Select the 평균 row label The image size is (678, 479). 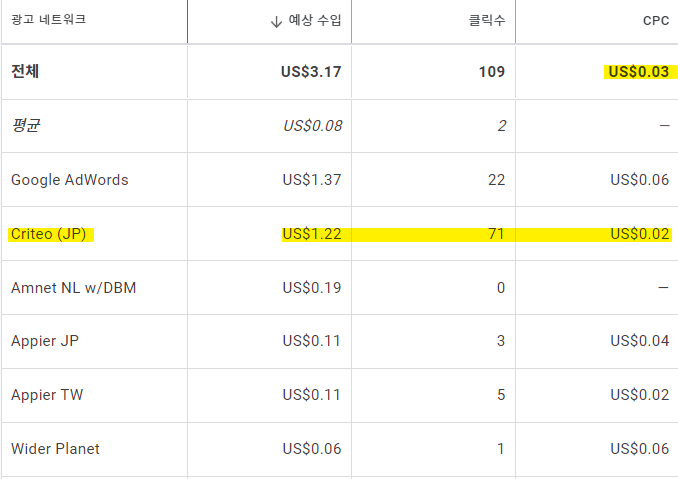coord(26,125)
